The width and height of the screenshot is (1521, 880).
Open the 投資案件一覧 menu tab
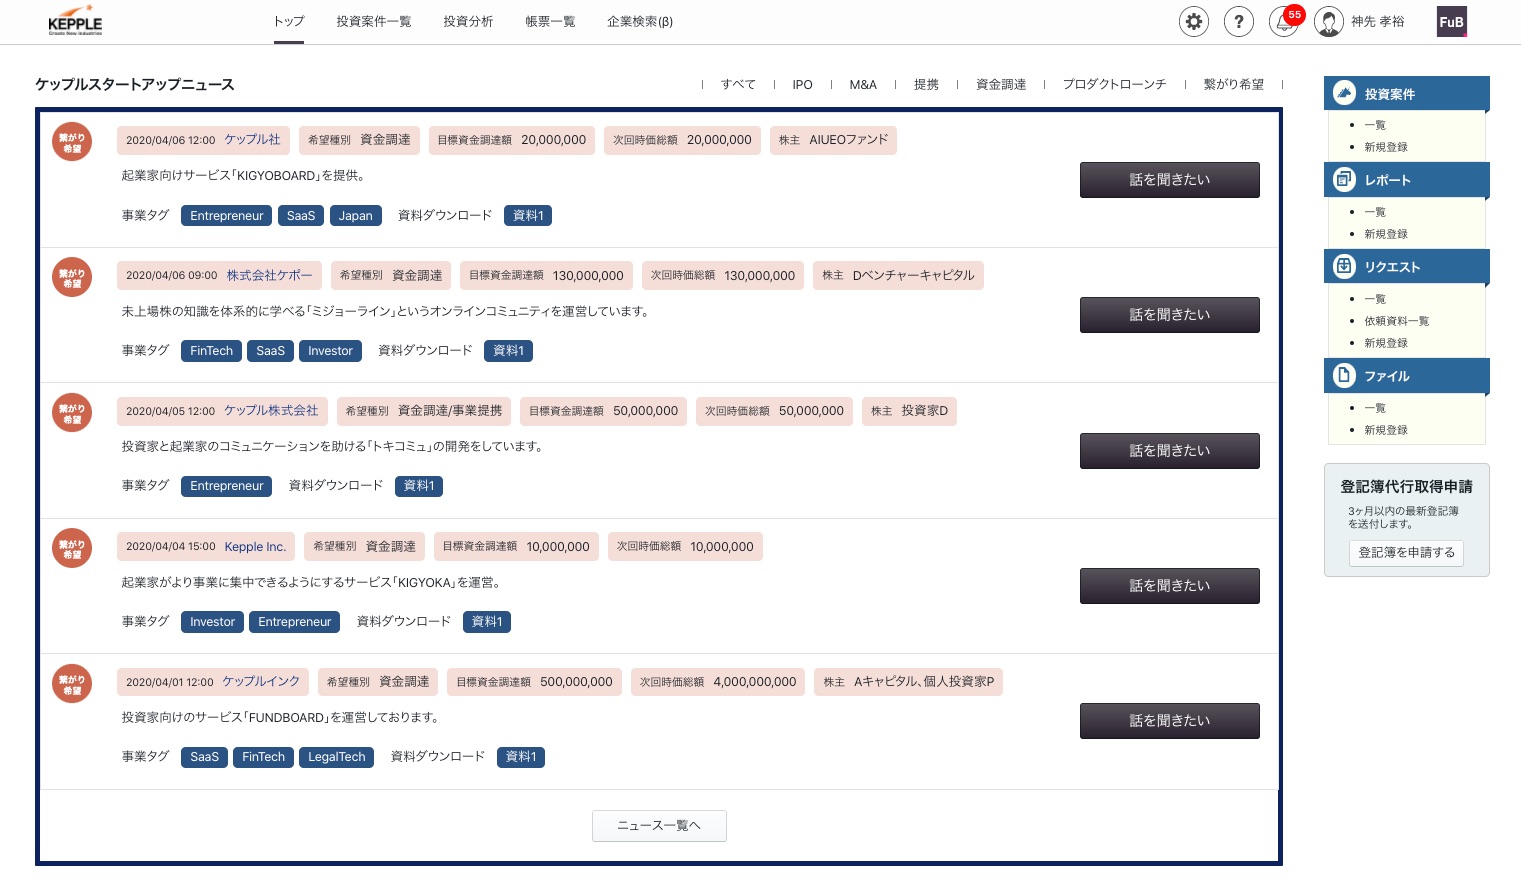(x=373, y=22)
